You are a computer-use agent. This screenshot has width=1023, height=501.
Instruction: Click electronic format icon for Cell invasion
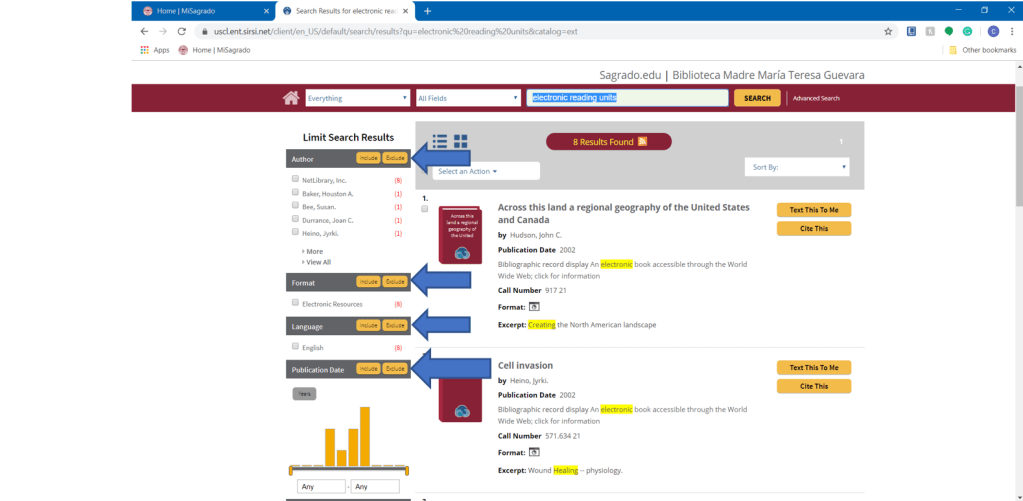[534, 452]
